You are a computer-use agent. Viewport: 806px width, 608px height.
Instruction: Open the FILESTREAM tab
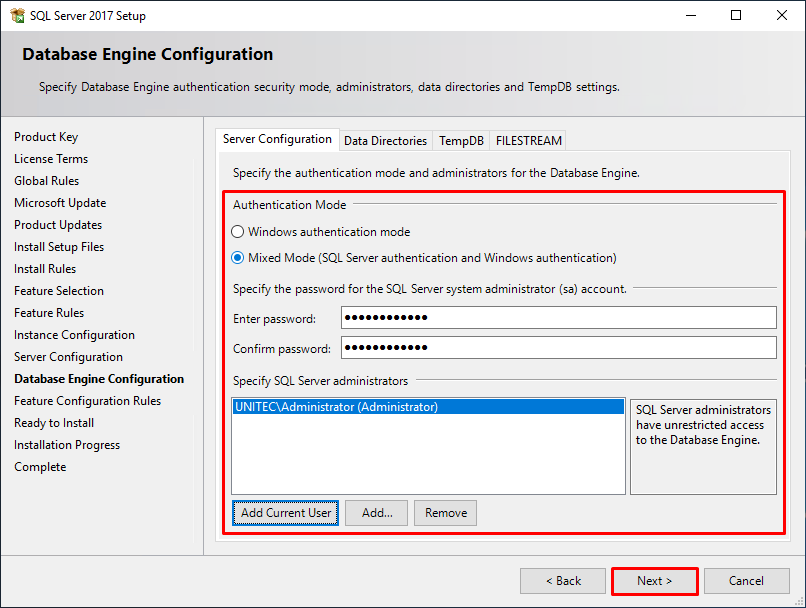[528, 140]
